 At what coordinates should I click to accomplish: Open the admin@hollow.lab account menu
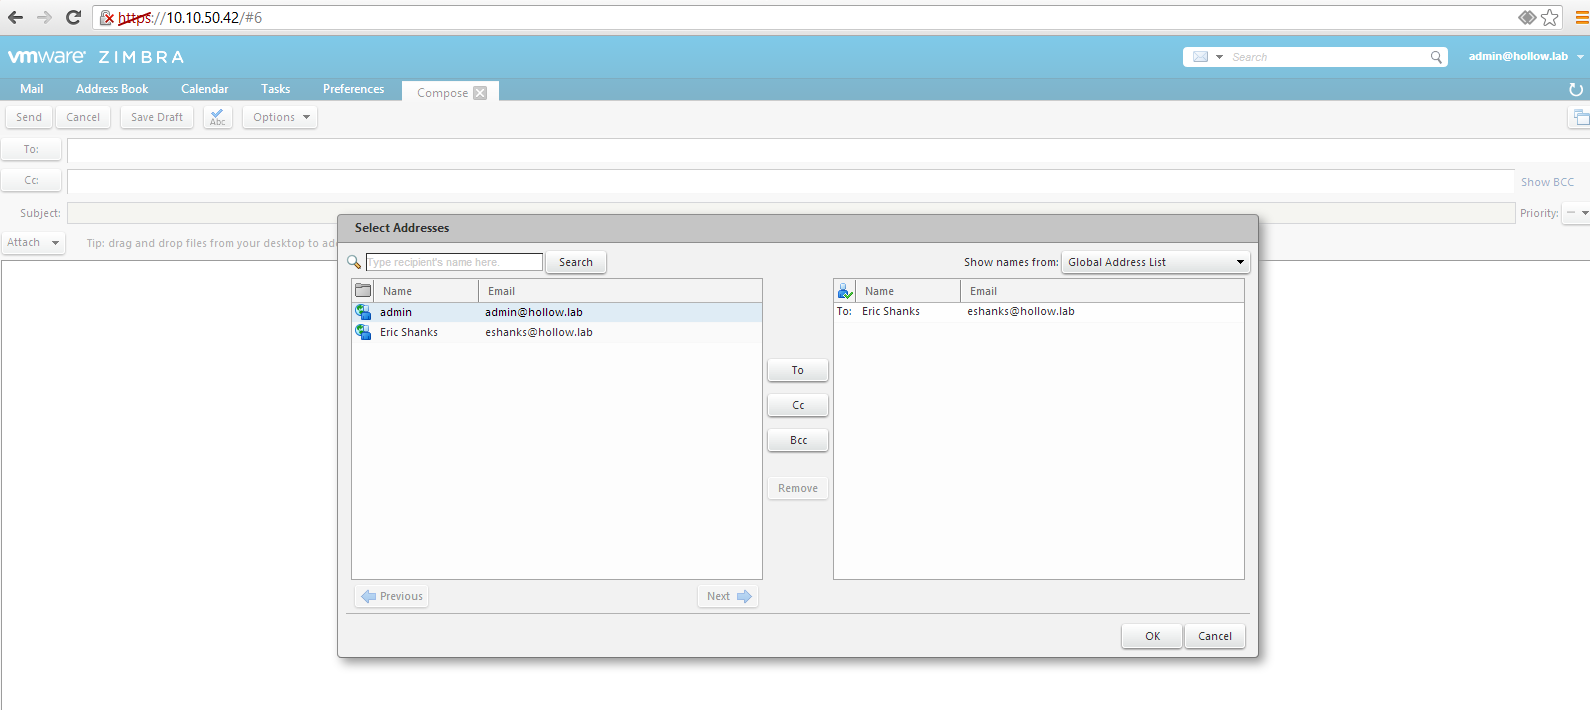pos(1525,57)
